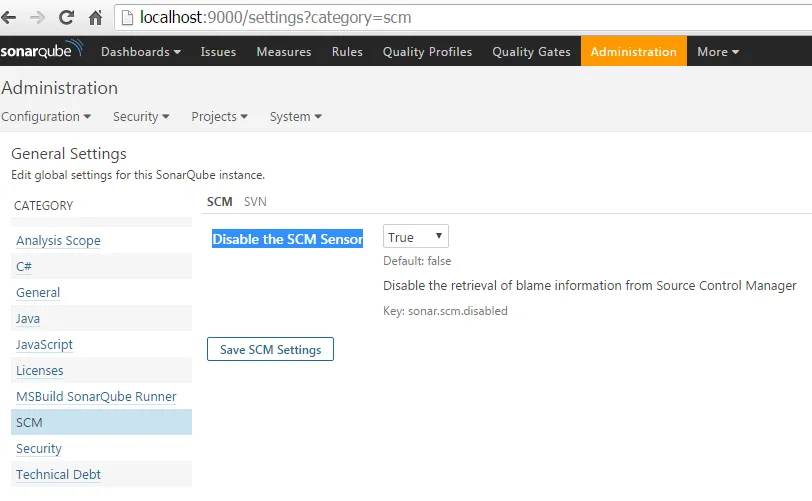
Task: Click the 'Default: false' text
Action: tap(417, 261)
